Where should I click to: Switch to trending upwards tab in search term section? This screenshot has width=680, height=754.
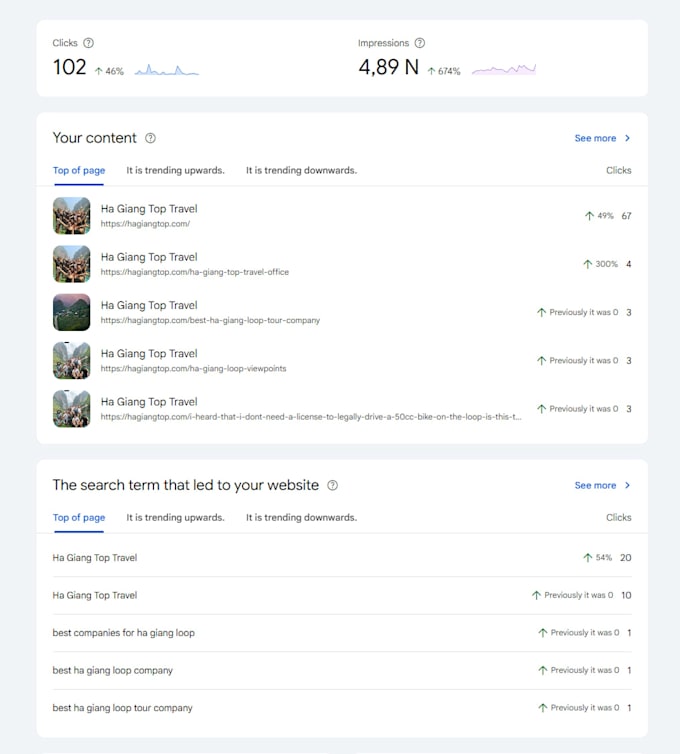[176, 517]
